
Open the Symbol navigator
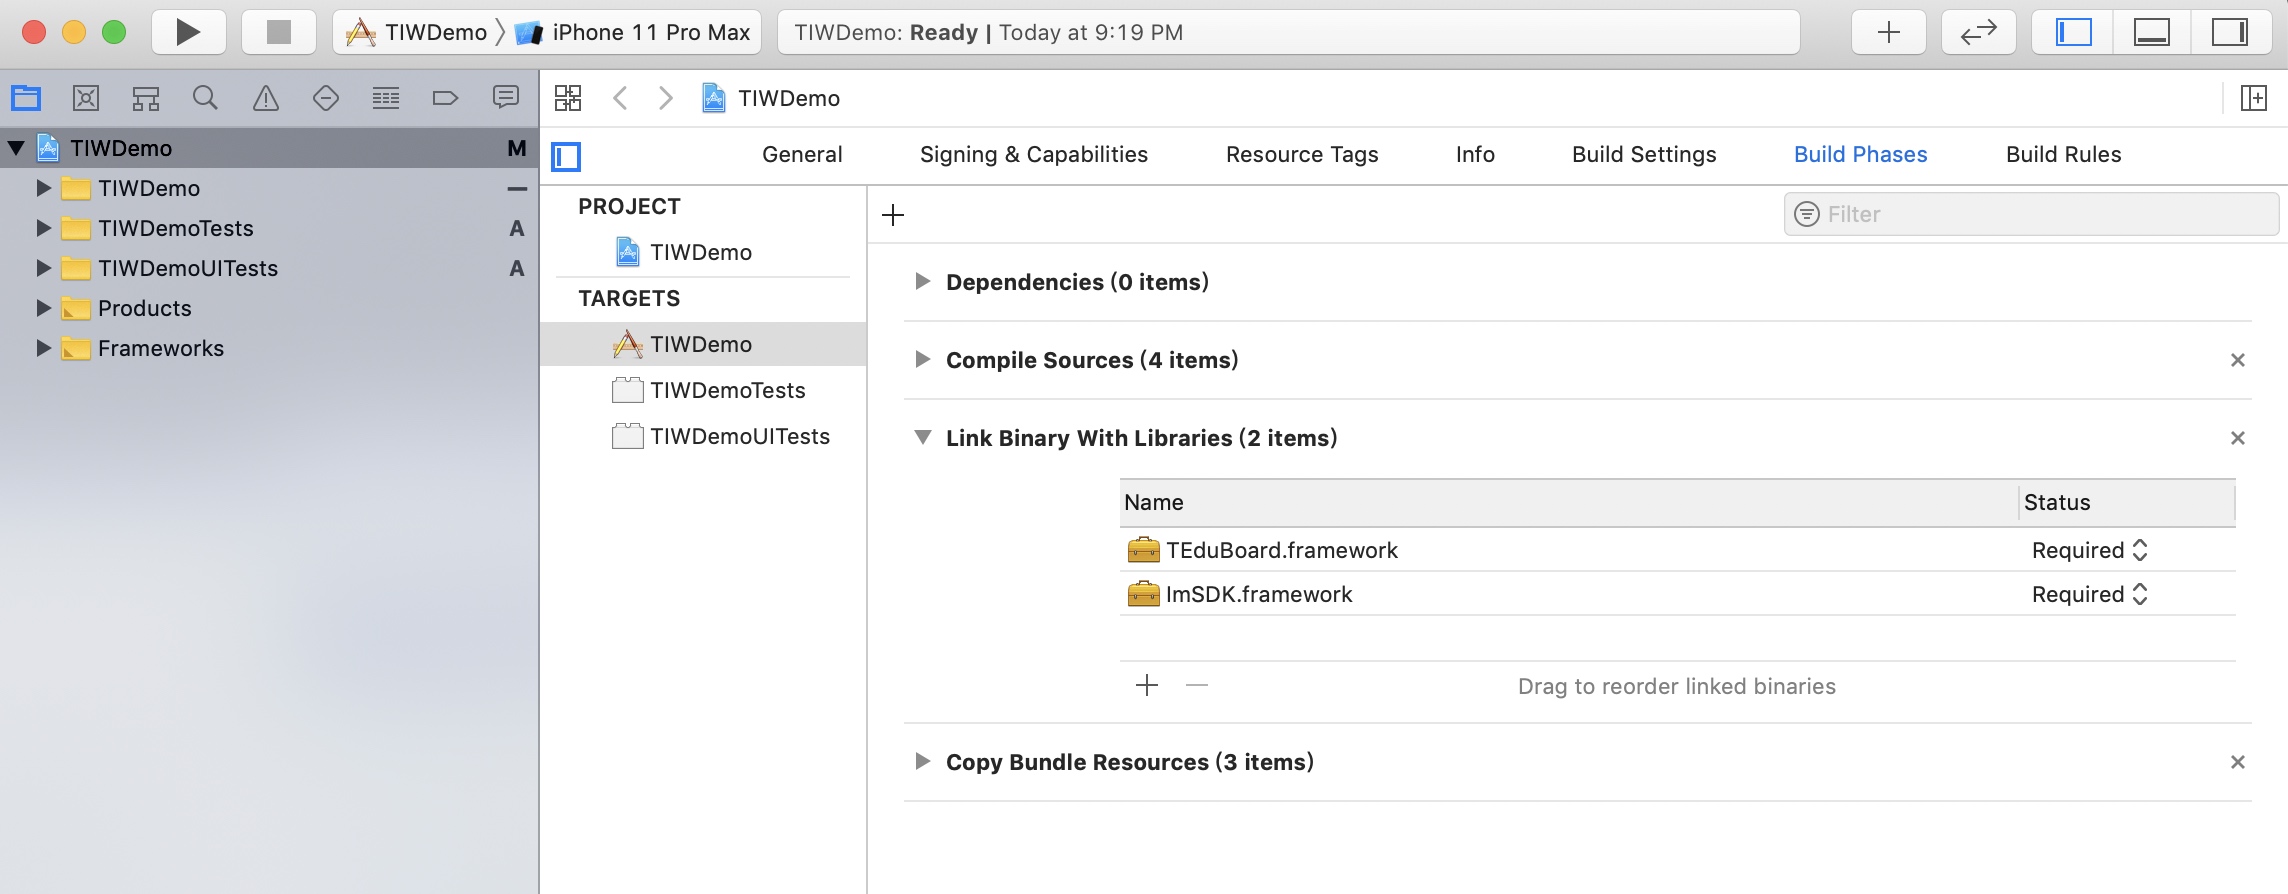[x=146, y=98]
